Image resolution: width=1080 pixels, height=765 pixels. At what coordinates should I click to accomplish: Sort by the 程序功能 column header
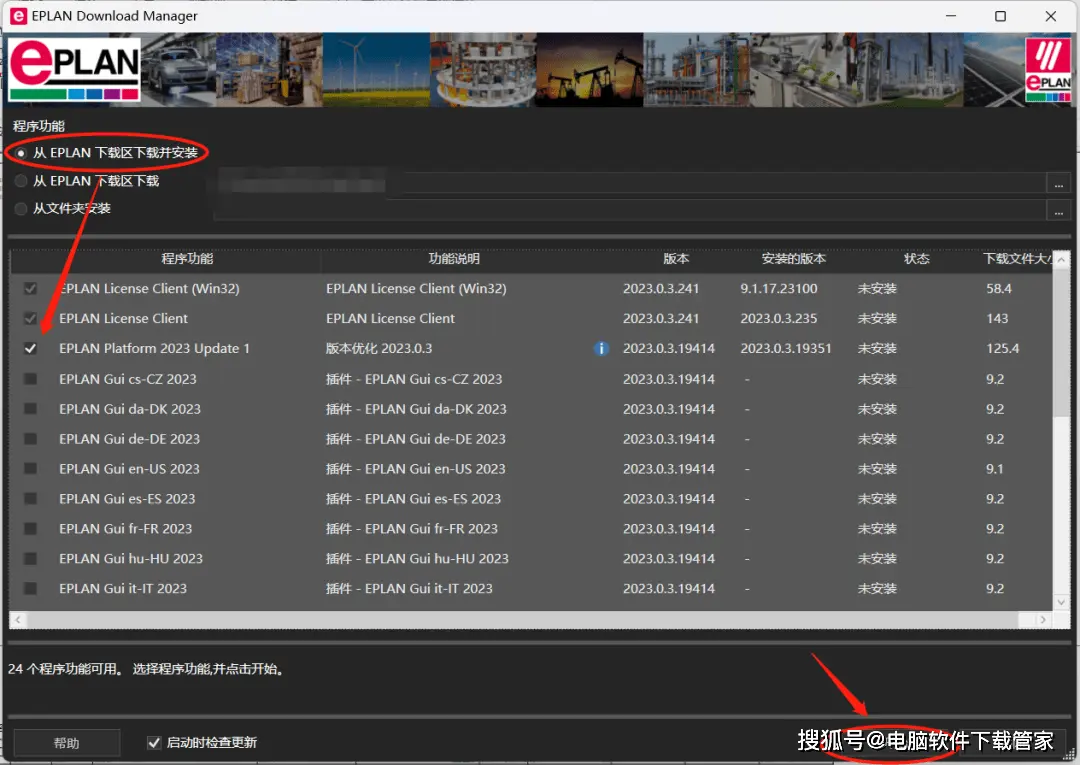tap(187, 259)
